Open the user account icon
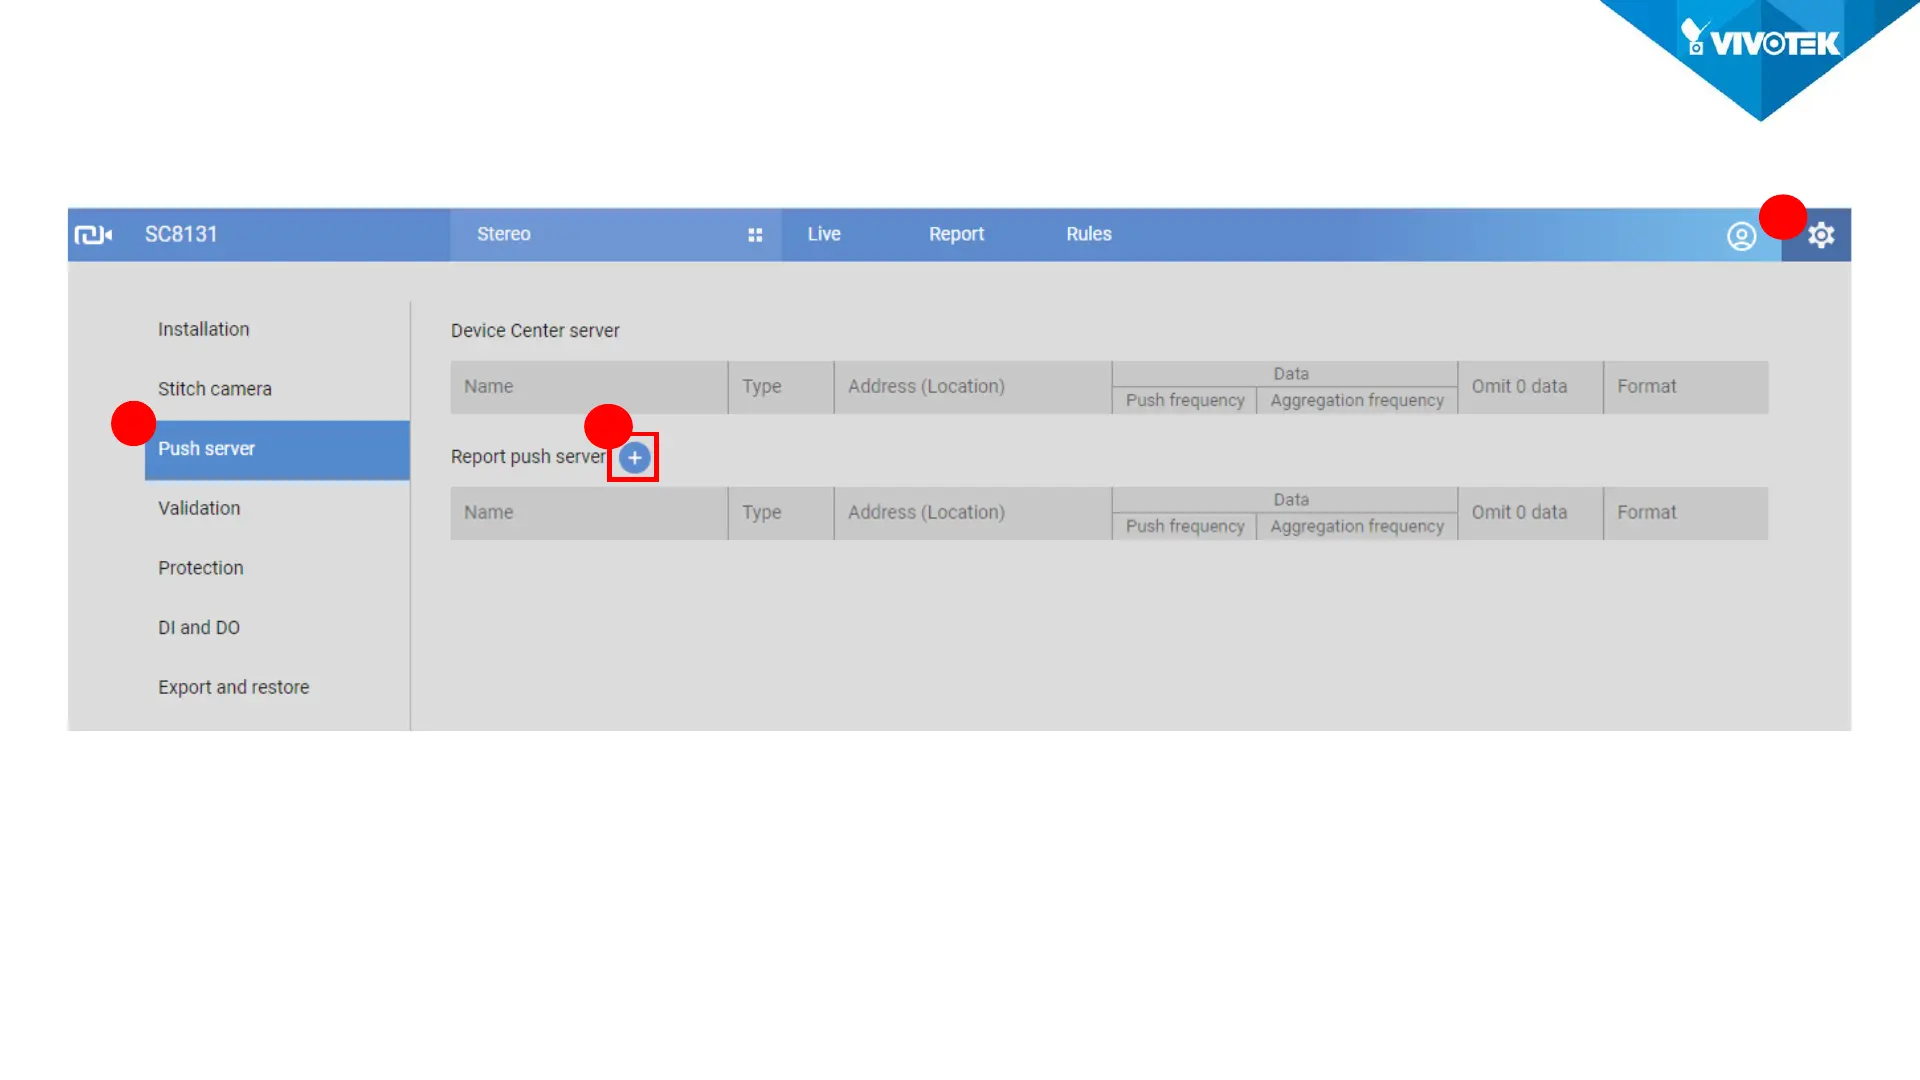The image size is (1920, 1080). [x=1741, y=236]
